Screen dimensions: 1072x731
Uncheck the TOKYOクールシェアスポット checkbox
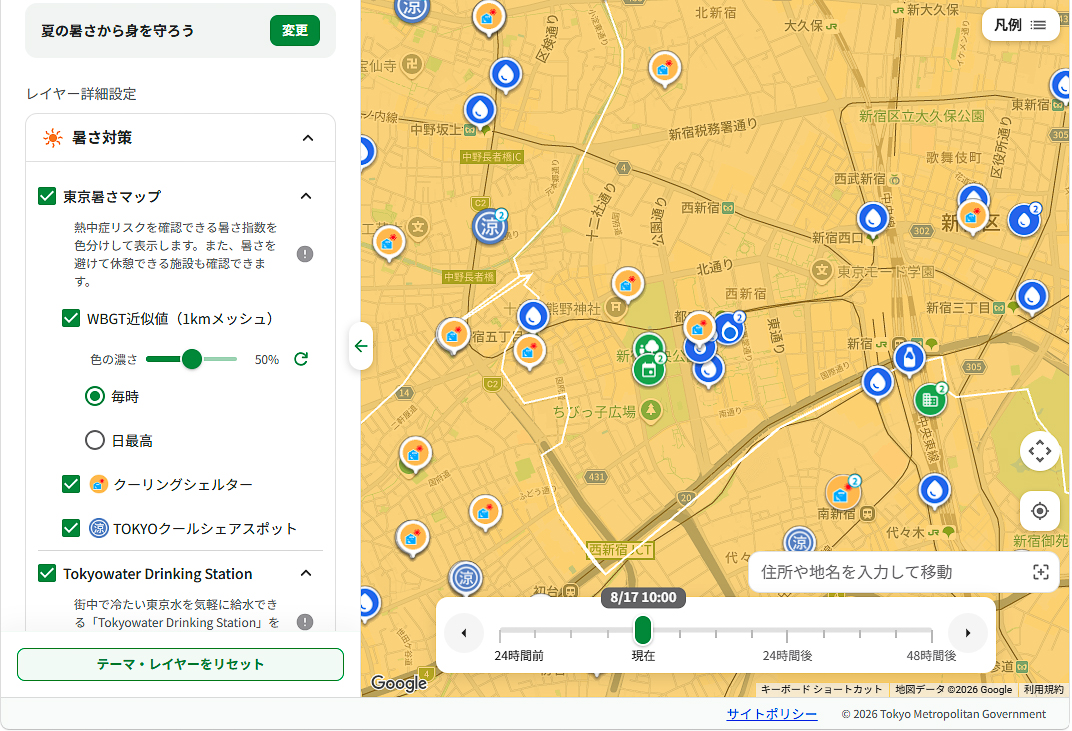71,528
